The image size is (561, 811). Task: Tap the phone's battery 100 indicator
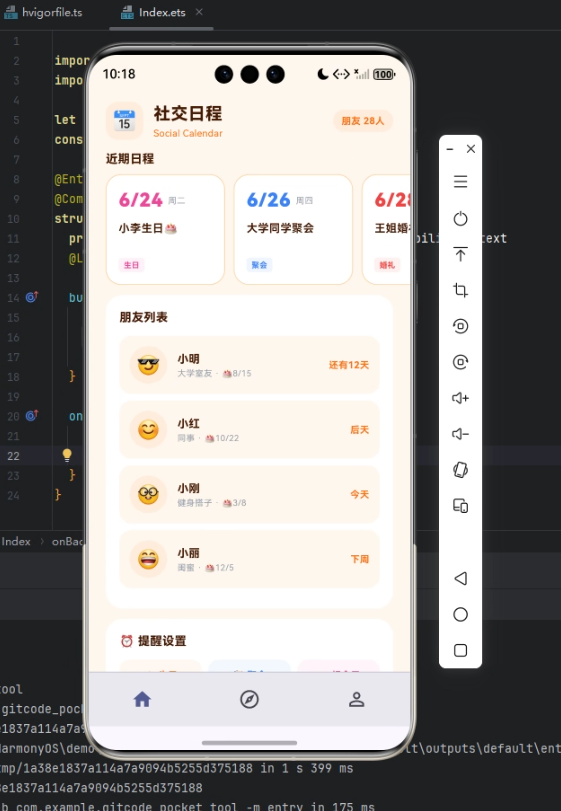tap(384, 74)
